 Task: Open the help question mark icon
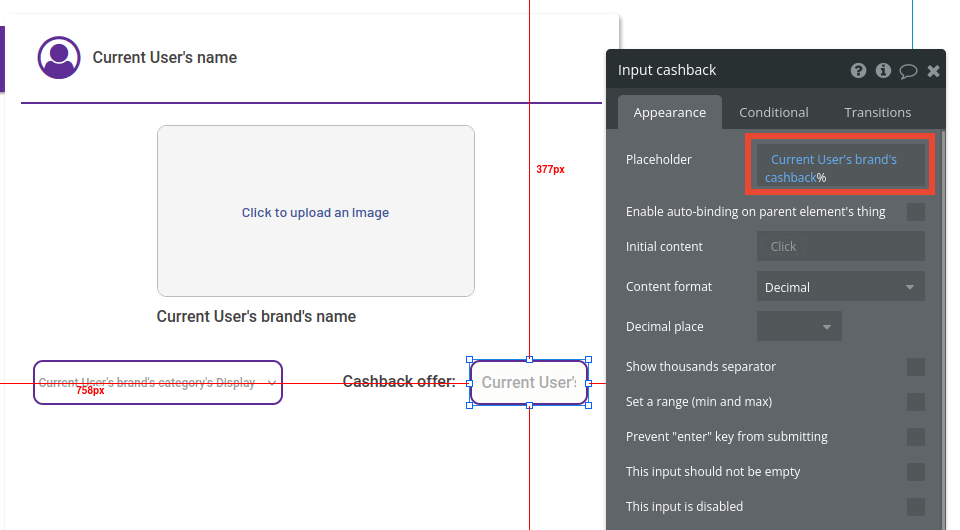[x=858, y=70]
